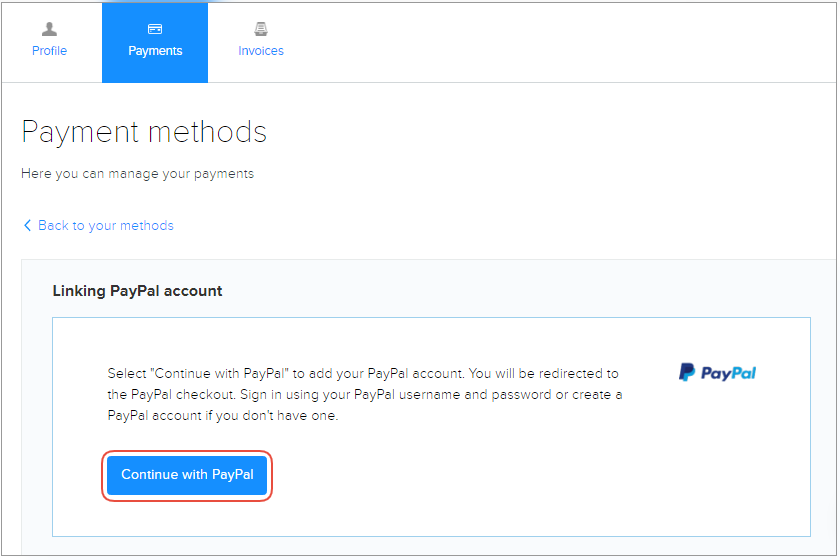This screenshot has height=560, width=840.
Task: Click the Linking PayPal account section title
Action: 137,291
